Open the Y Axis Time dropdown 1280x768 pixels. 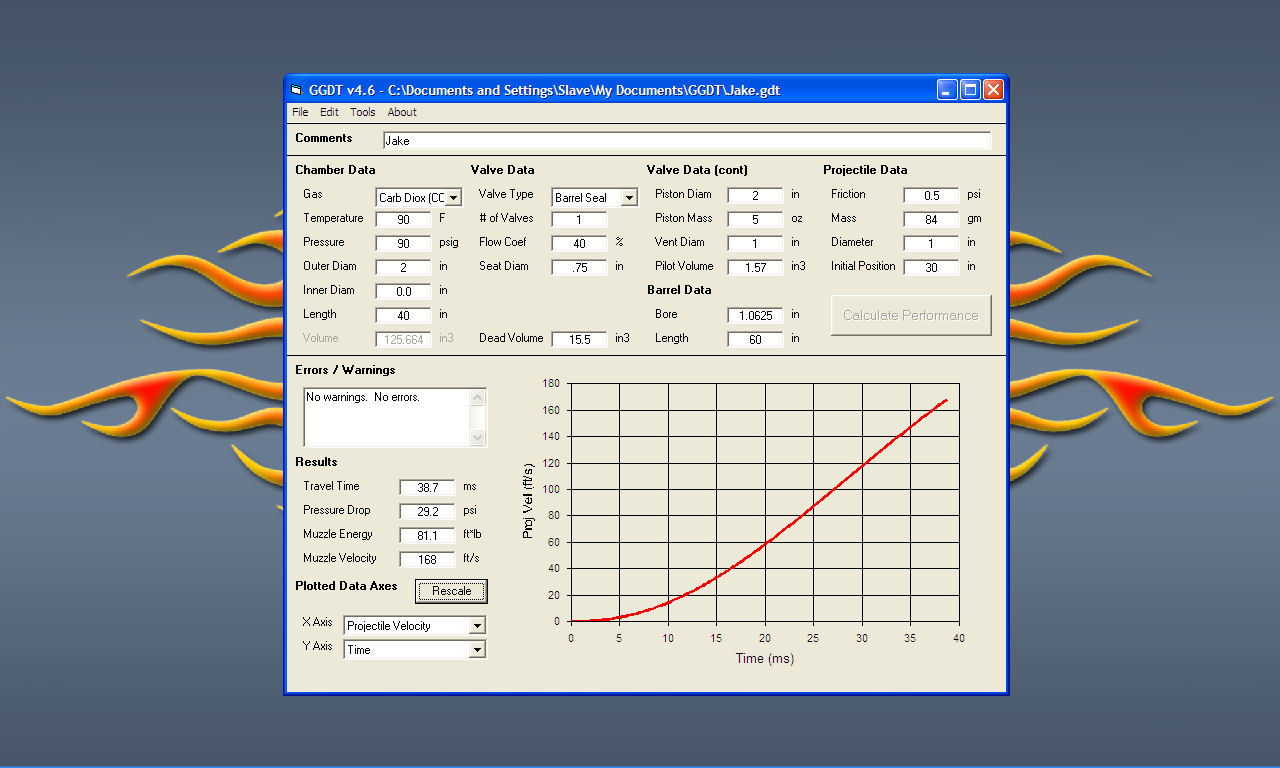477,650
